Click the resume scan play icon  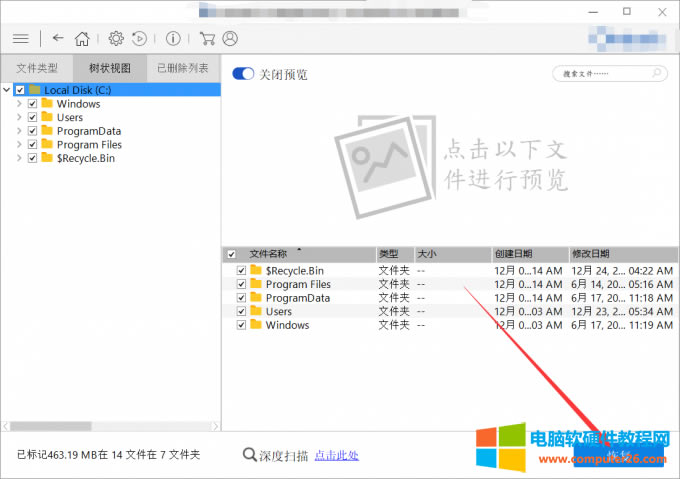(139, 39)
